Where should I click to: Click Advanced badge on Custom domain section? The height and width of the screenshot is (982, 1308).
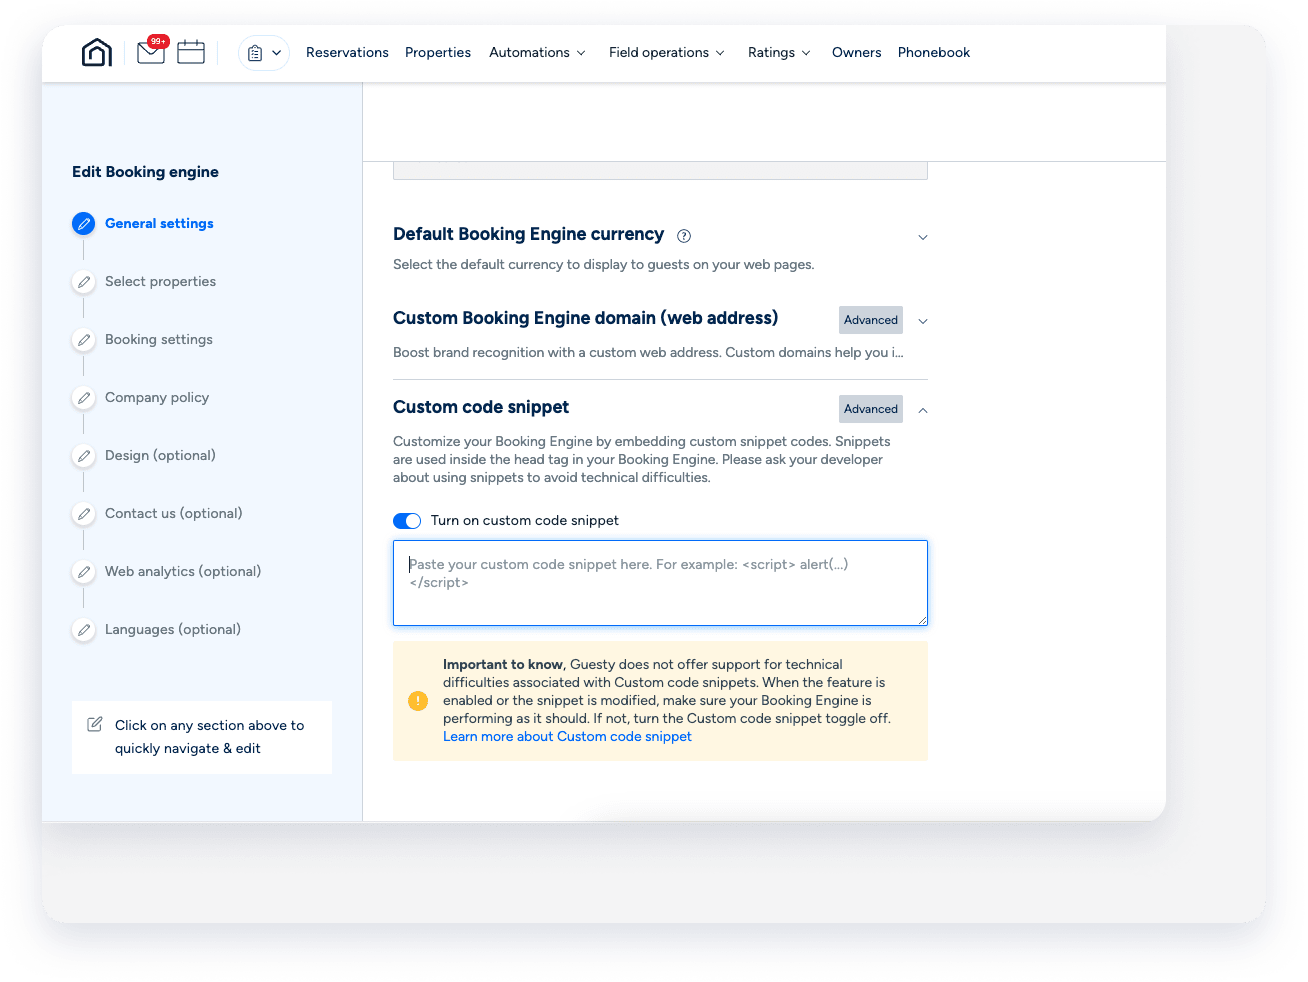[x=871, y=320]
